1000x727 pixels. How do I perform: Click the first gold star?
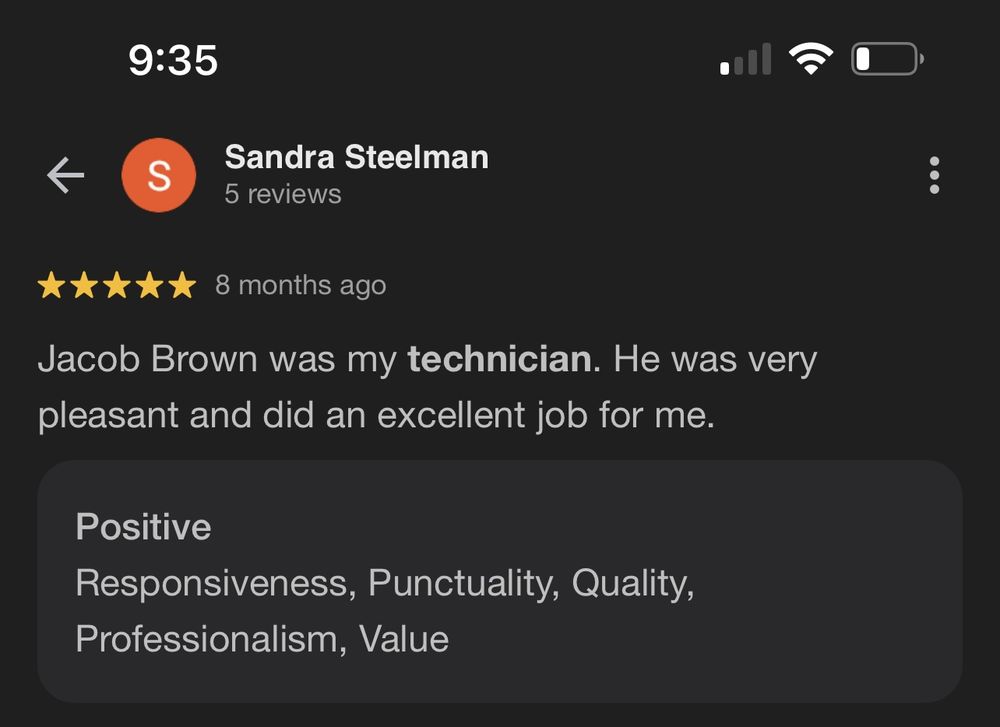pyautogui.click(x=51, y=285)
